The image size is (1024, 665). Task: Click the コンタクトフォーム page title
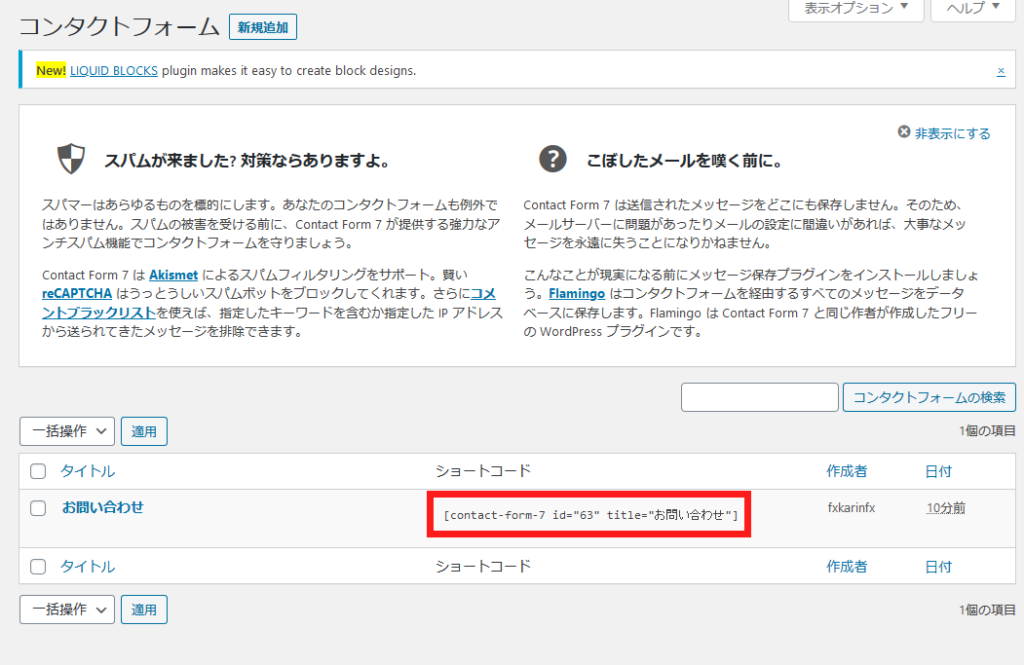(x=119, y=27)
